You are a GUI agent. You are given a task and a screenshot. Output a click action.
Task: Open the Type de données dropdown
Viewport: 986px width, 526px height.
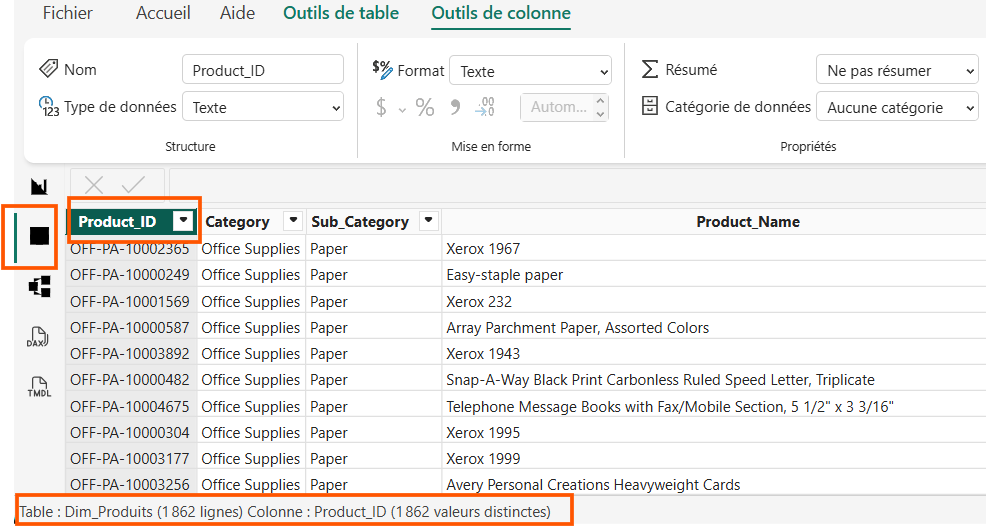263,107
